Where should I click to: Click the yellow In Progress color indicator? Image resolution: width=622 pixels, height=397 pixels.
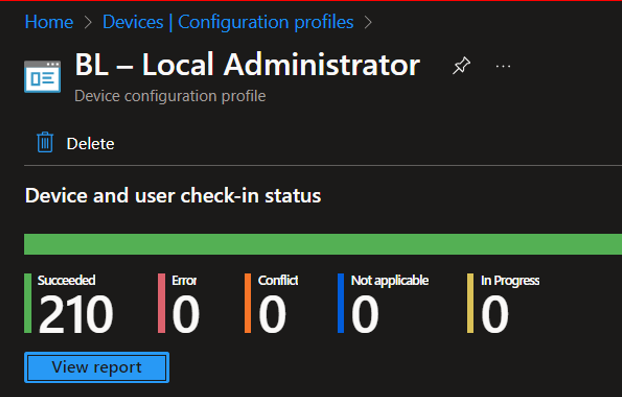(470, 303)
